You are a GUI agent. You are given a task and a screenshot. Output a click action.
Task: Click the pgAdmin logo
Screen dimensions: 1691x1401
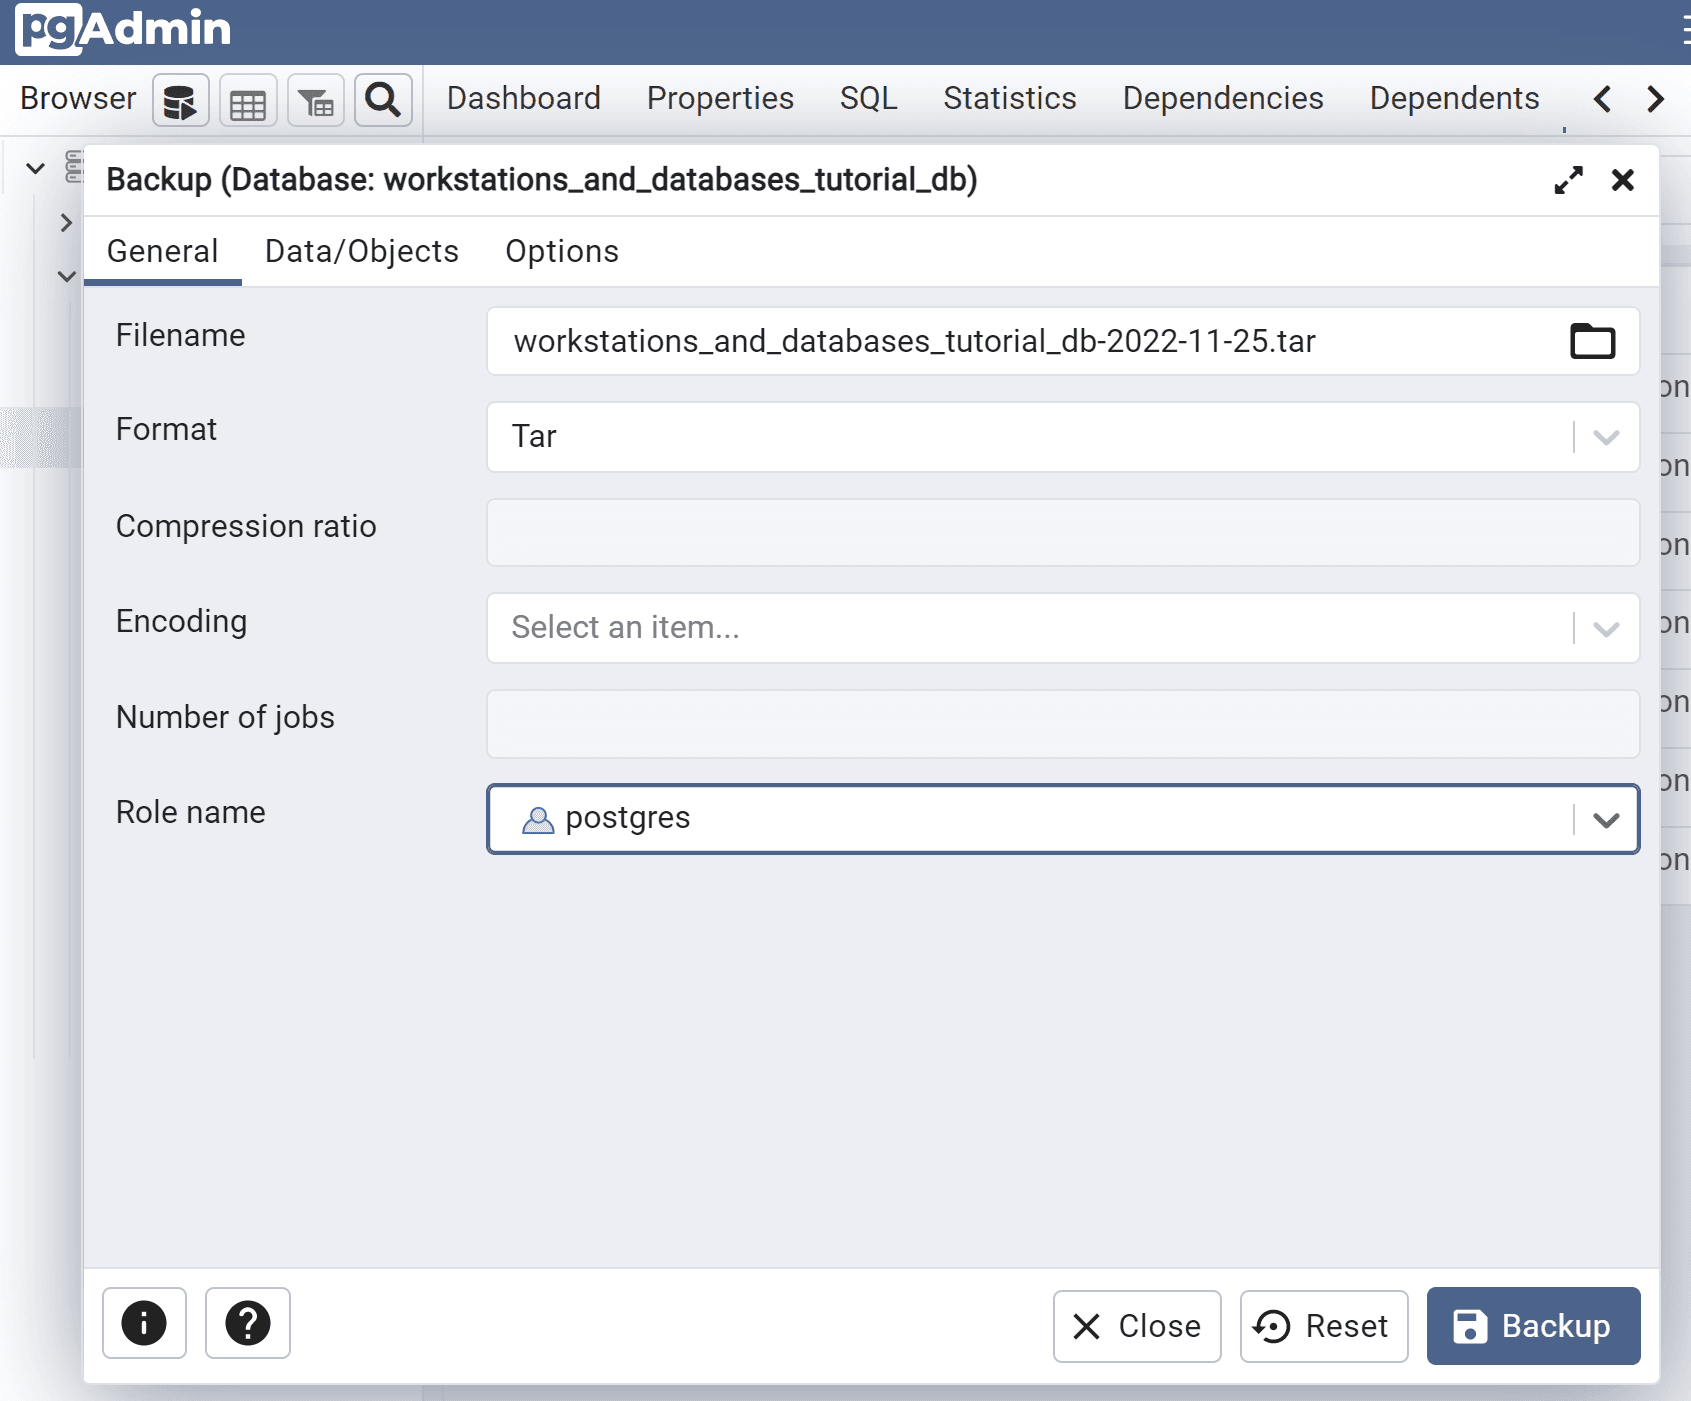(x=121, y=29)
